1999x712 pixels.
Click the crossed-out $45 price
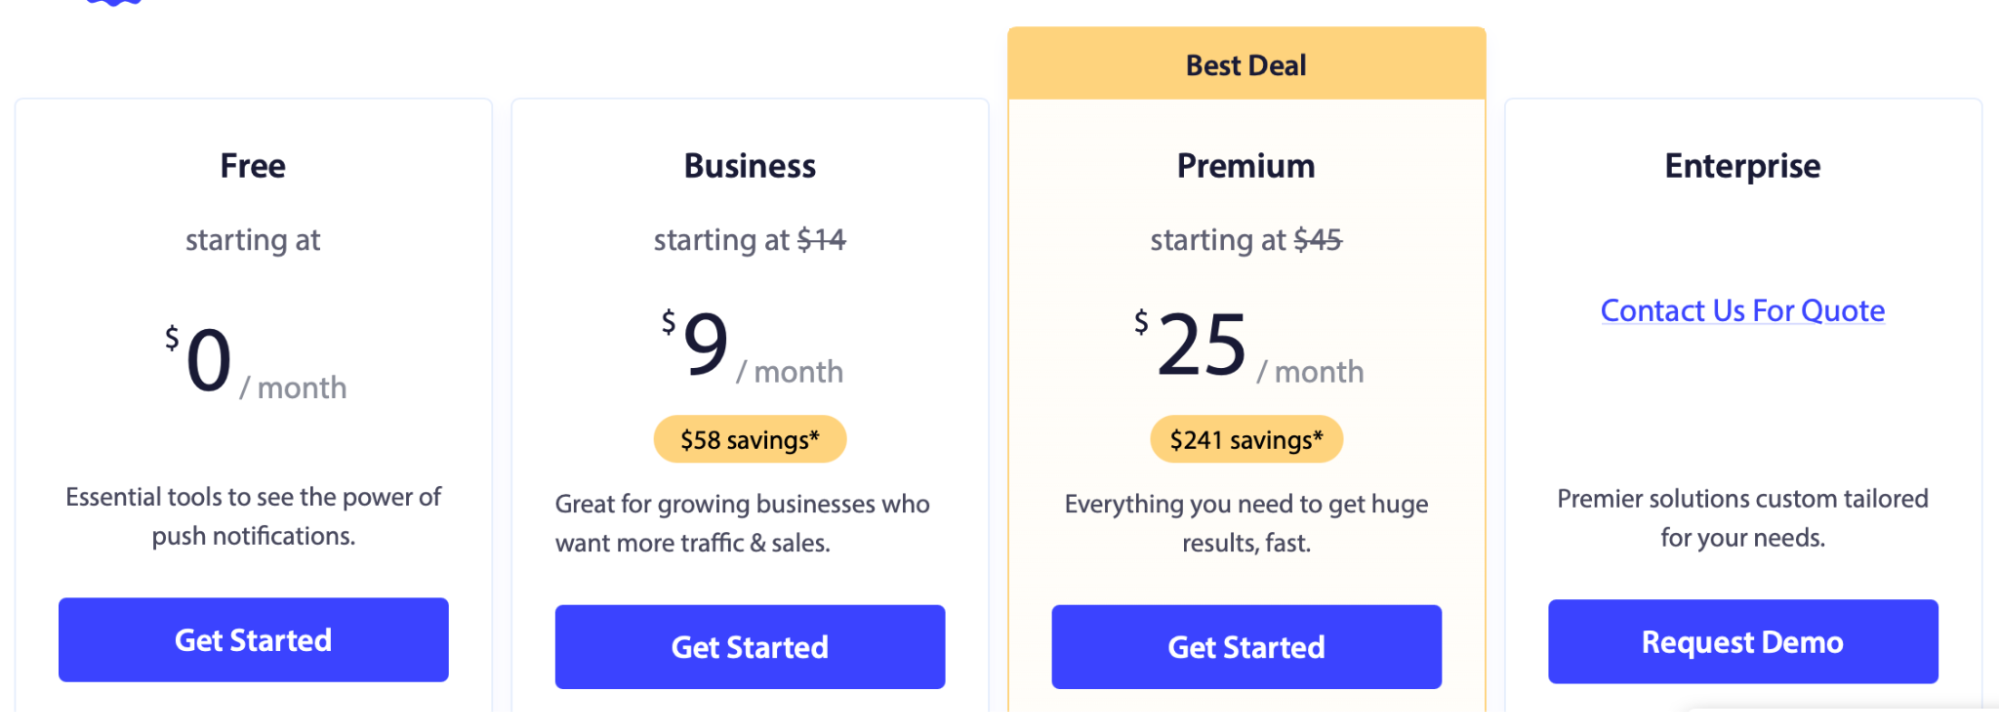pos(1317,240)
